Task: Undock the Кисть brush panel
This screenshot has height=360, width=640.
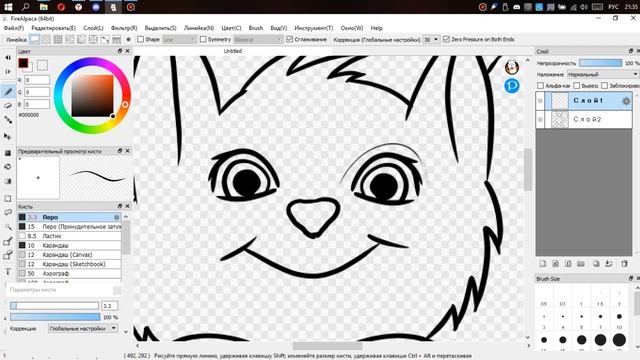Action: click(120, 206)
